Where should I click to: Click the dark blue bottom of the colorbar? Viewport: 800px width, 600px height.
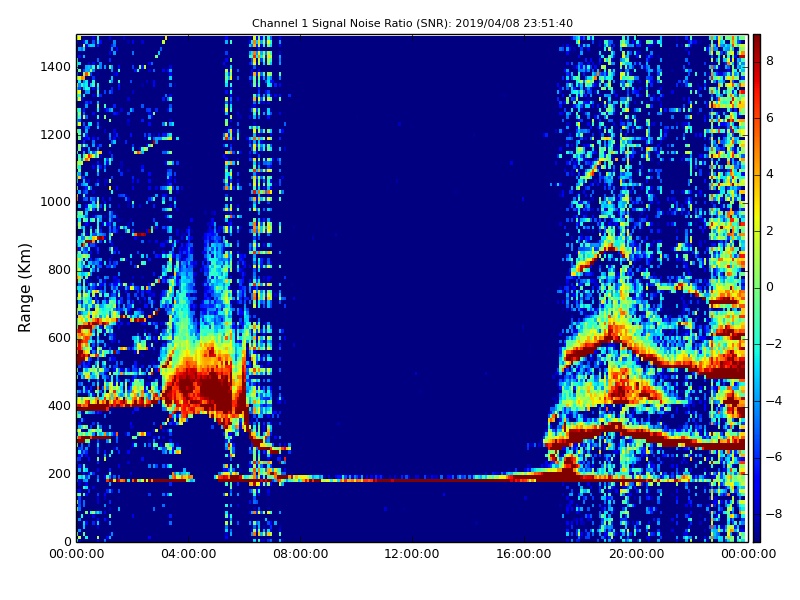point(757,533)
